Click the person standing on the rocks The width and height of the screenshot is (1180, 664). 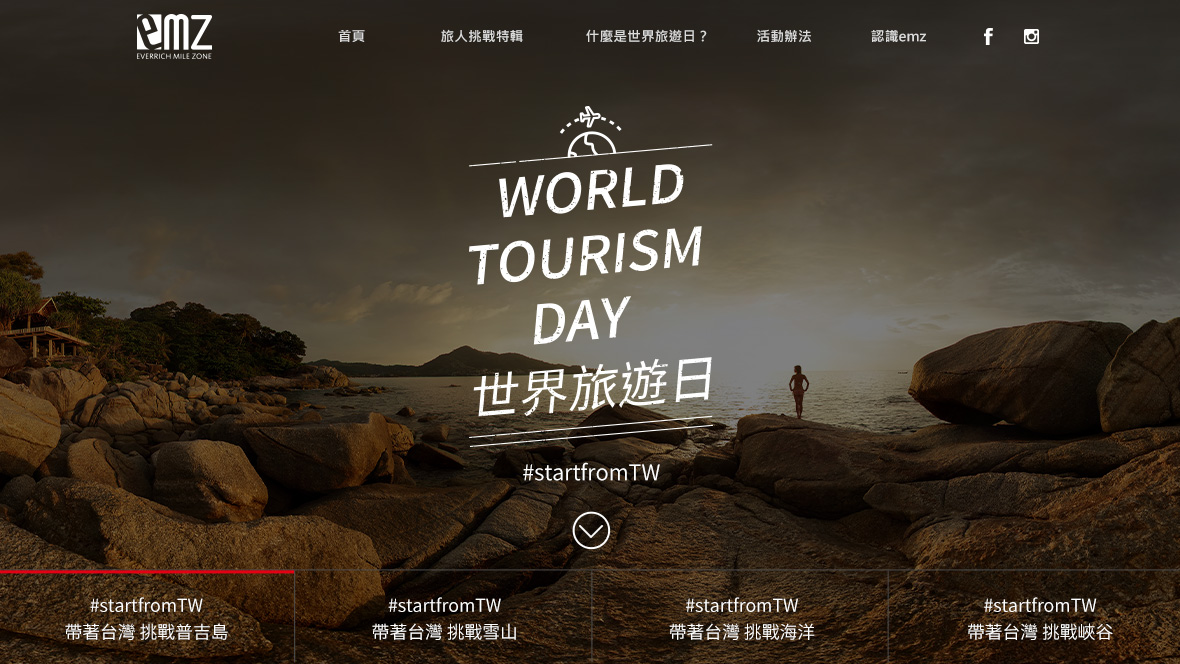click(798, 390)
